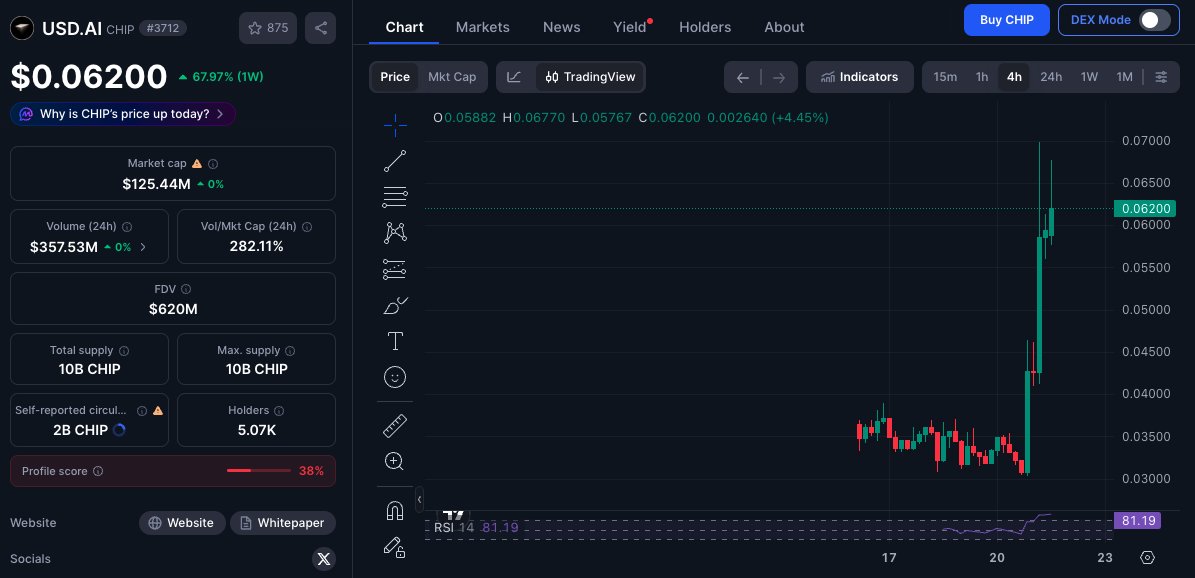Click the RSI 14 indicator label

tap(454, 528)
